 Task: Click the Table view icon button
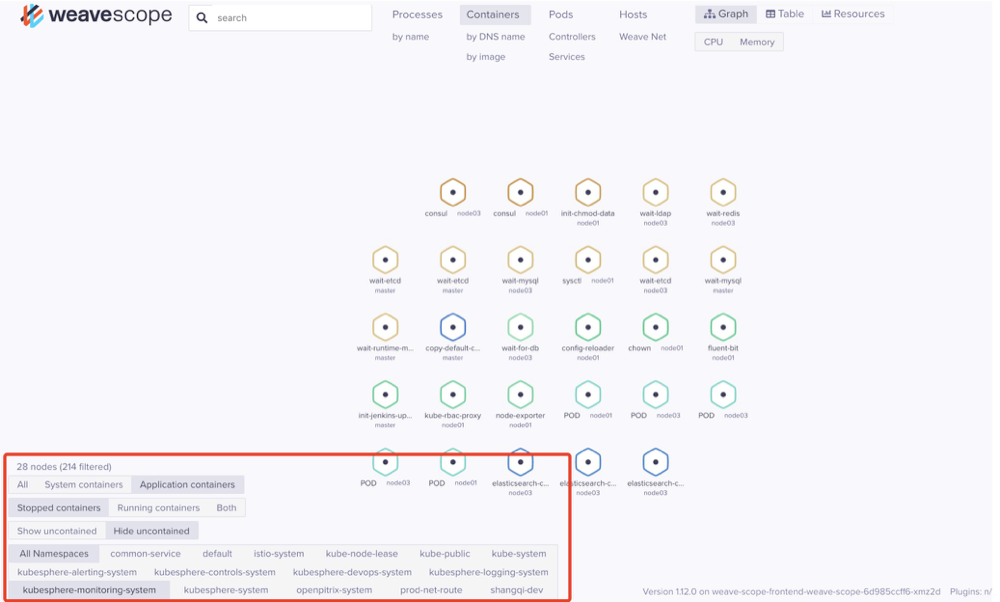pyautogui.click(x=784, y=14)
